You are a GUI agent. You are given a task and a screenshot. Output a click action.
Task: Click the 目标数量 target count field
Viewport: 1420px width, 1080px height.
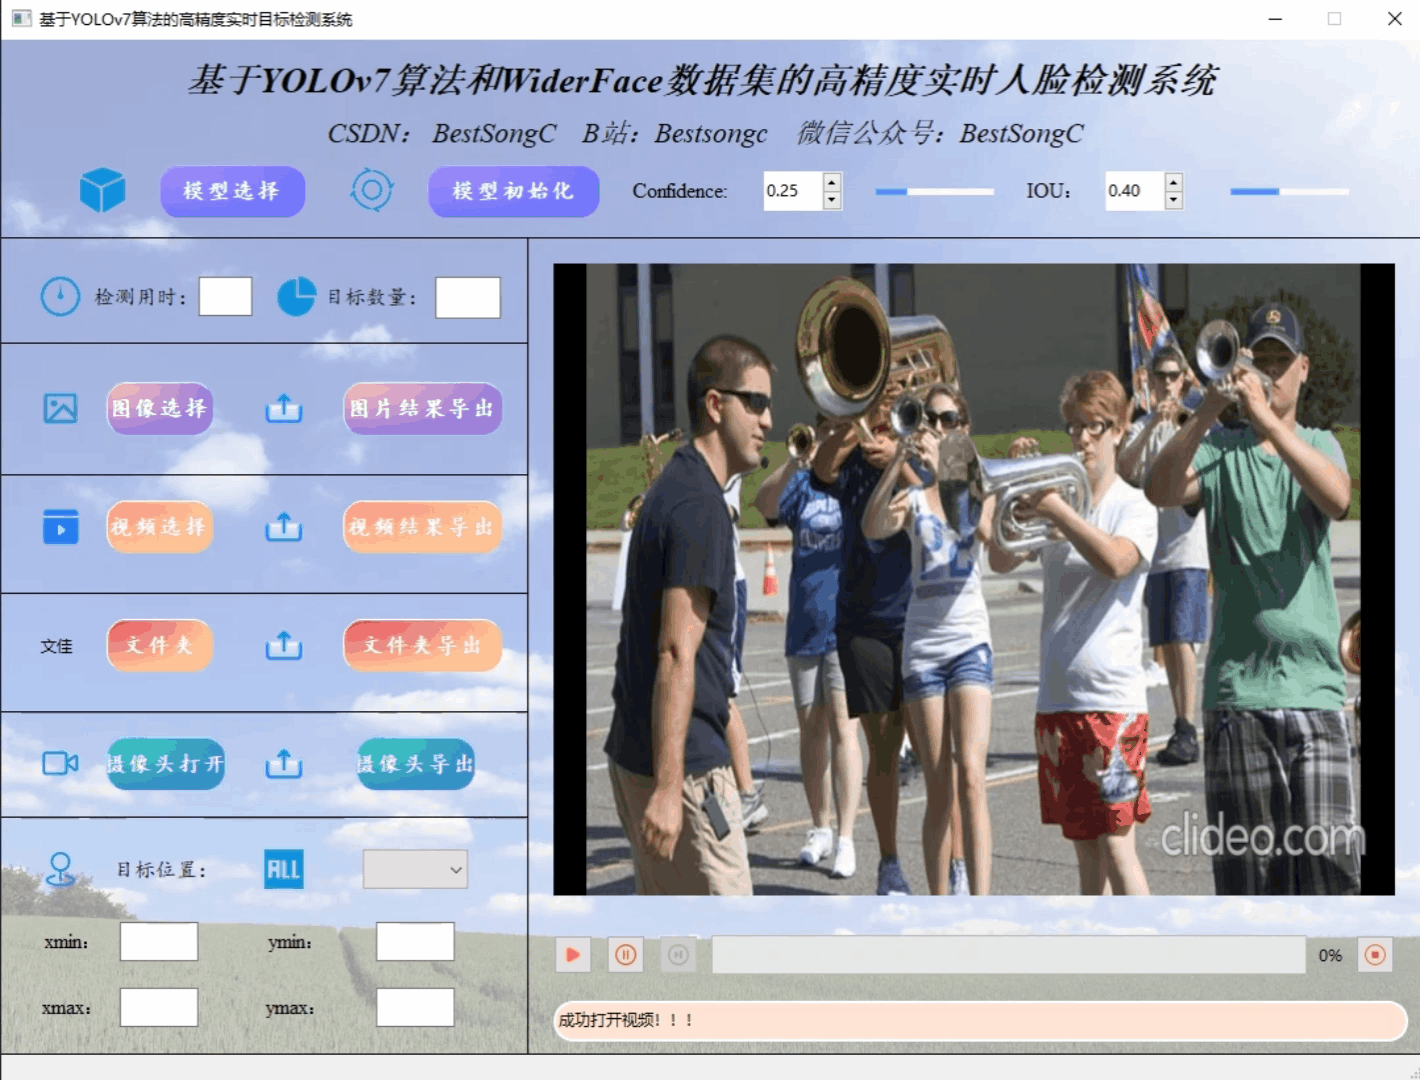468,298
